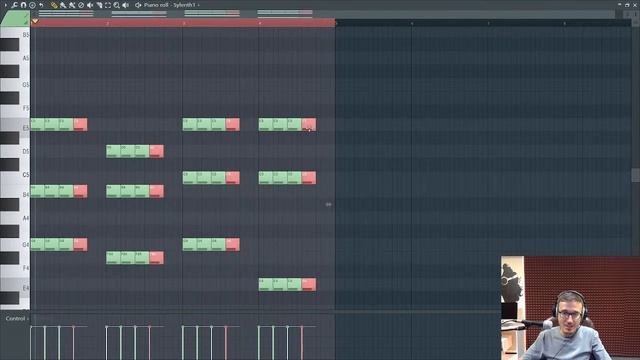Play the G5 piano key

pos(24,84)
